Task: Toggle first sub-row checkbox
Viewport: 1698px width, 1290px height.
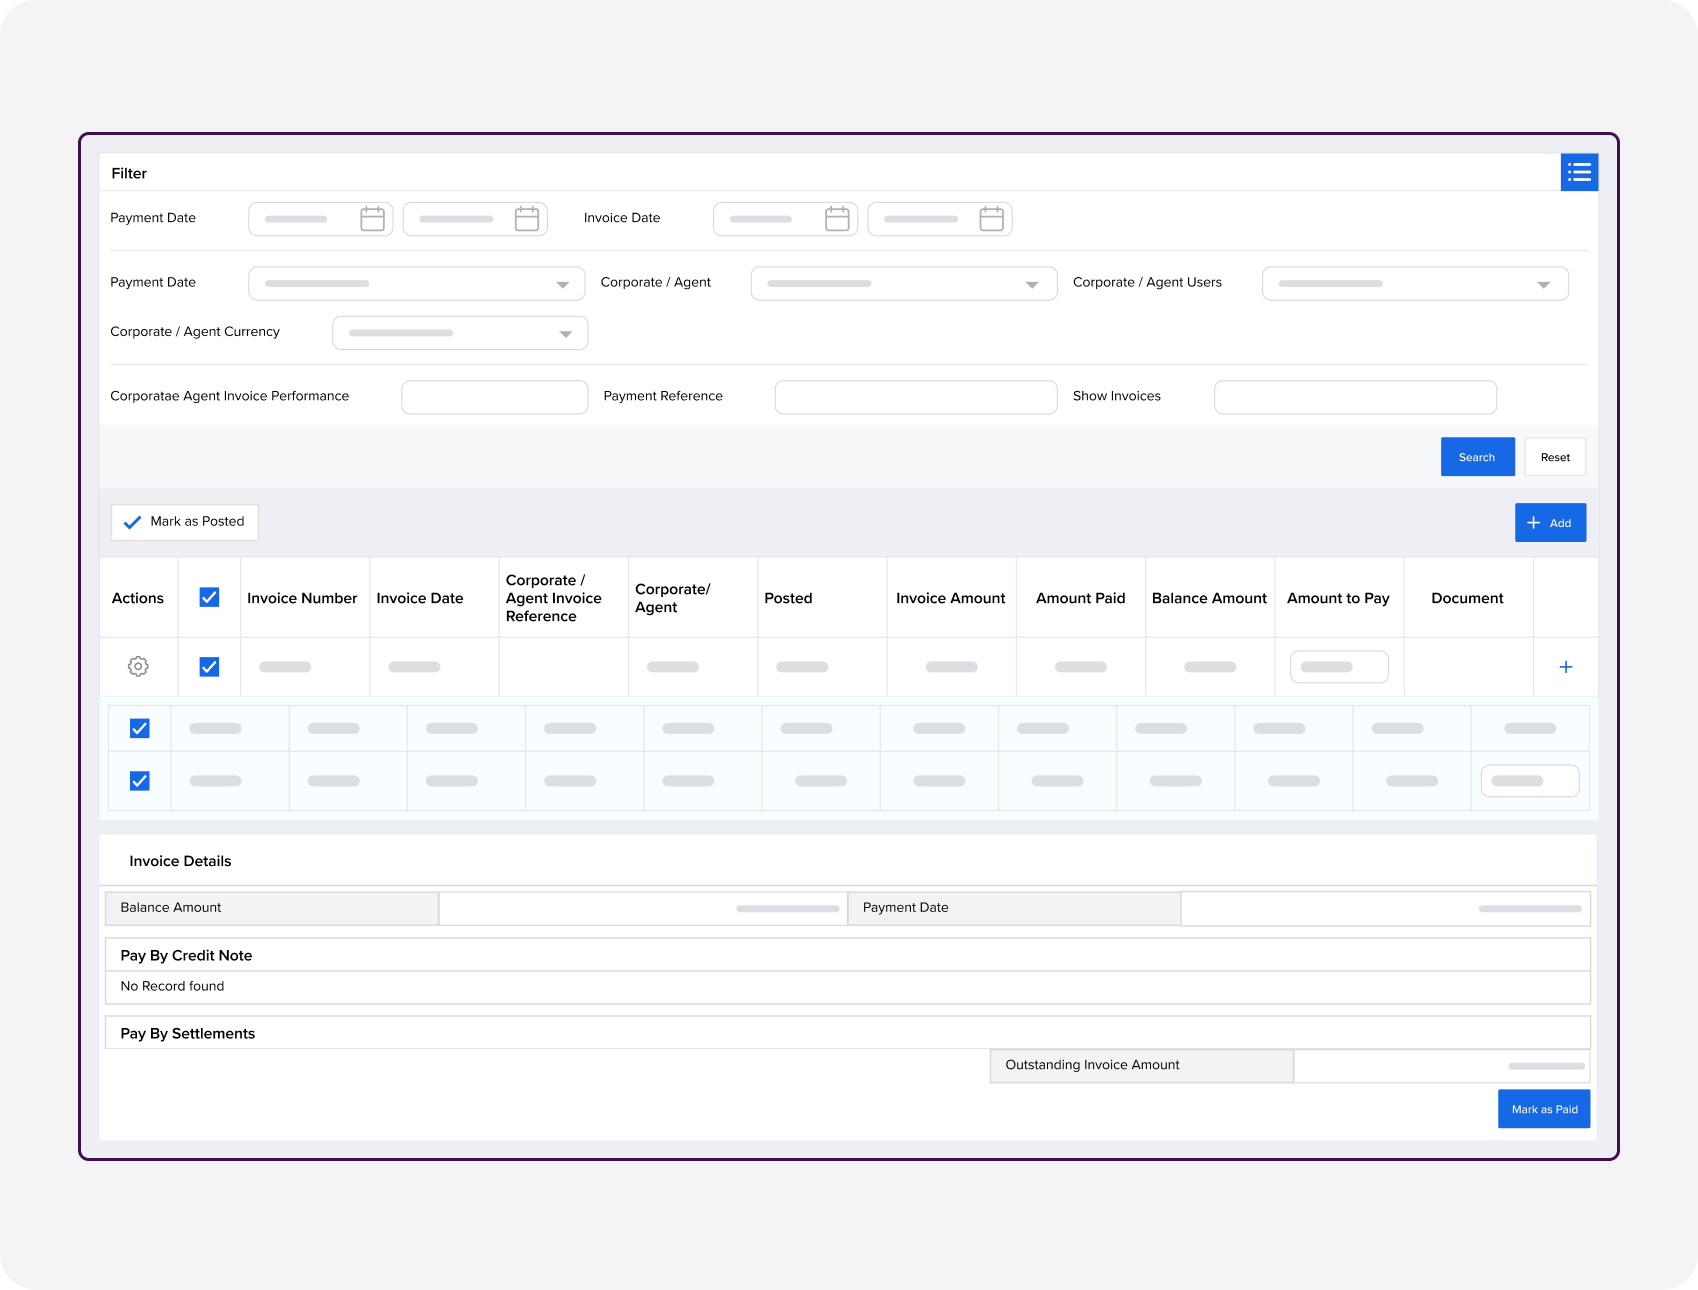Action: tap(140, 728)
